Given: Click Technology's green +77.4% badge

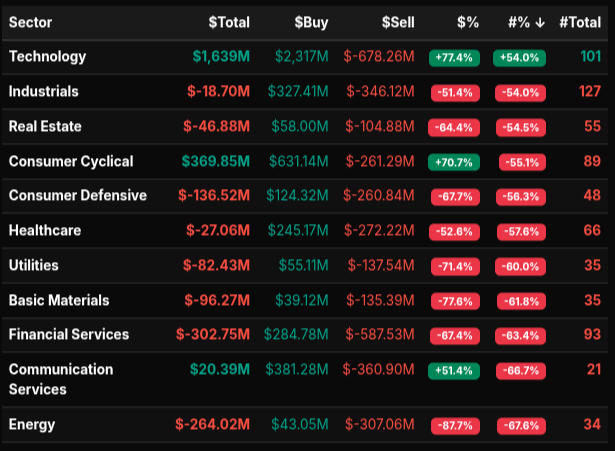Looking at the screenshot, I should coord(453,58).
